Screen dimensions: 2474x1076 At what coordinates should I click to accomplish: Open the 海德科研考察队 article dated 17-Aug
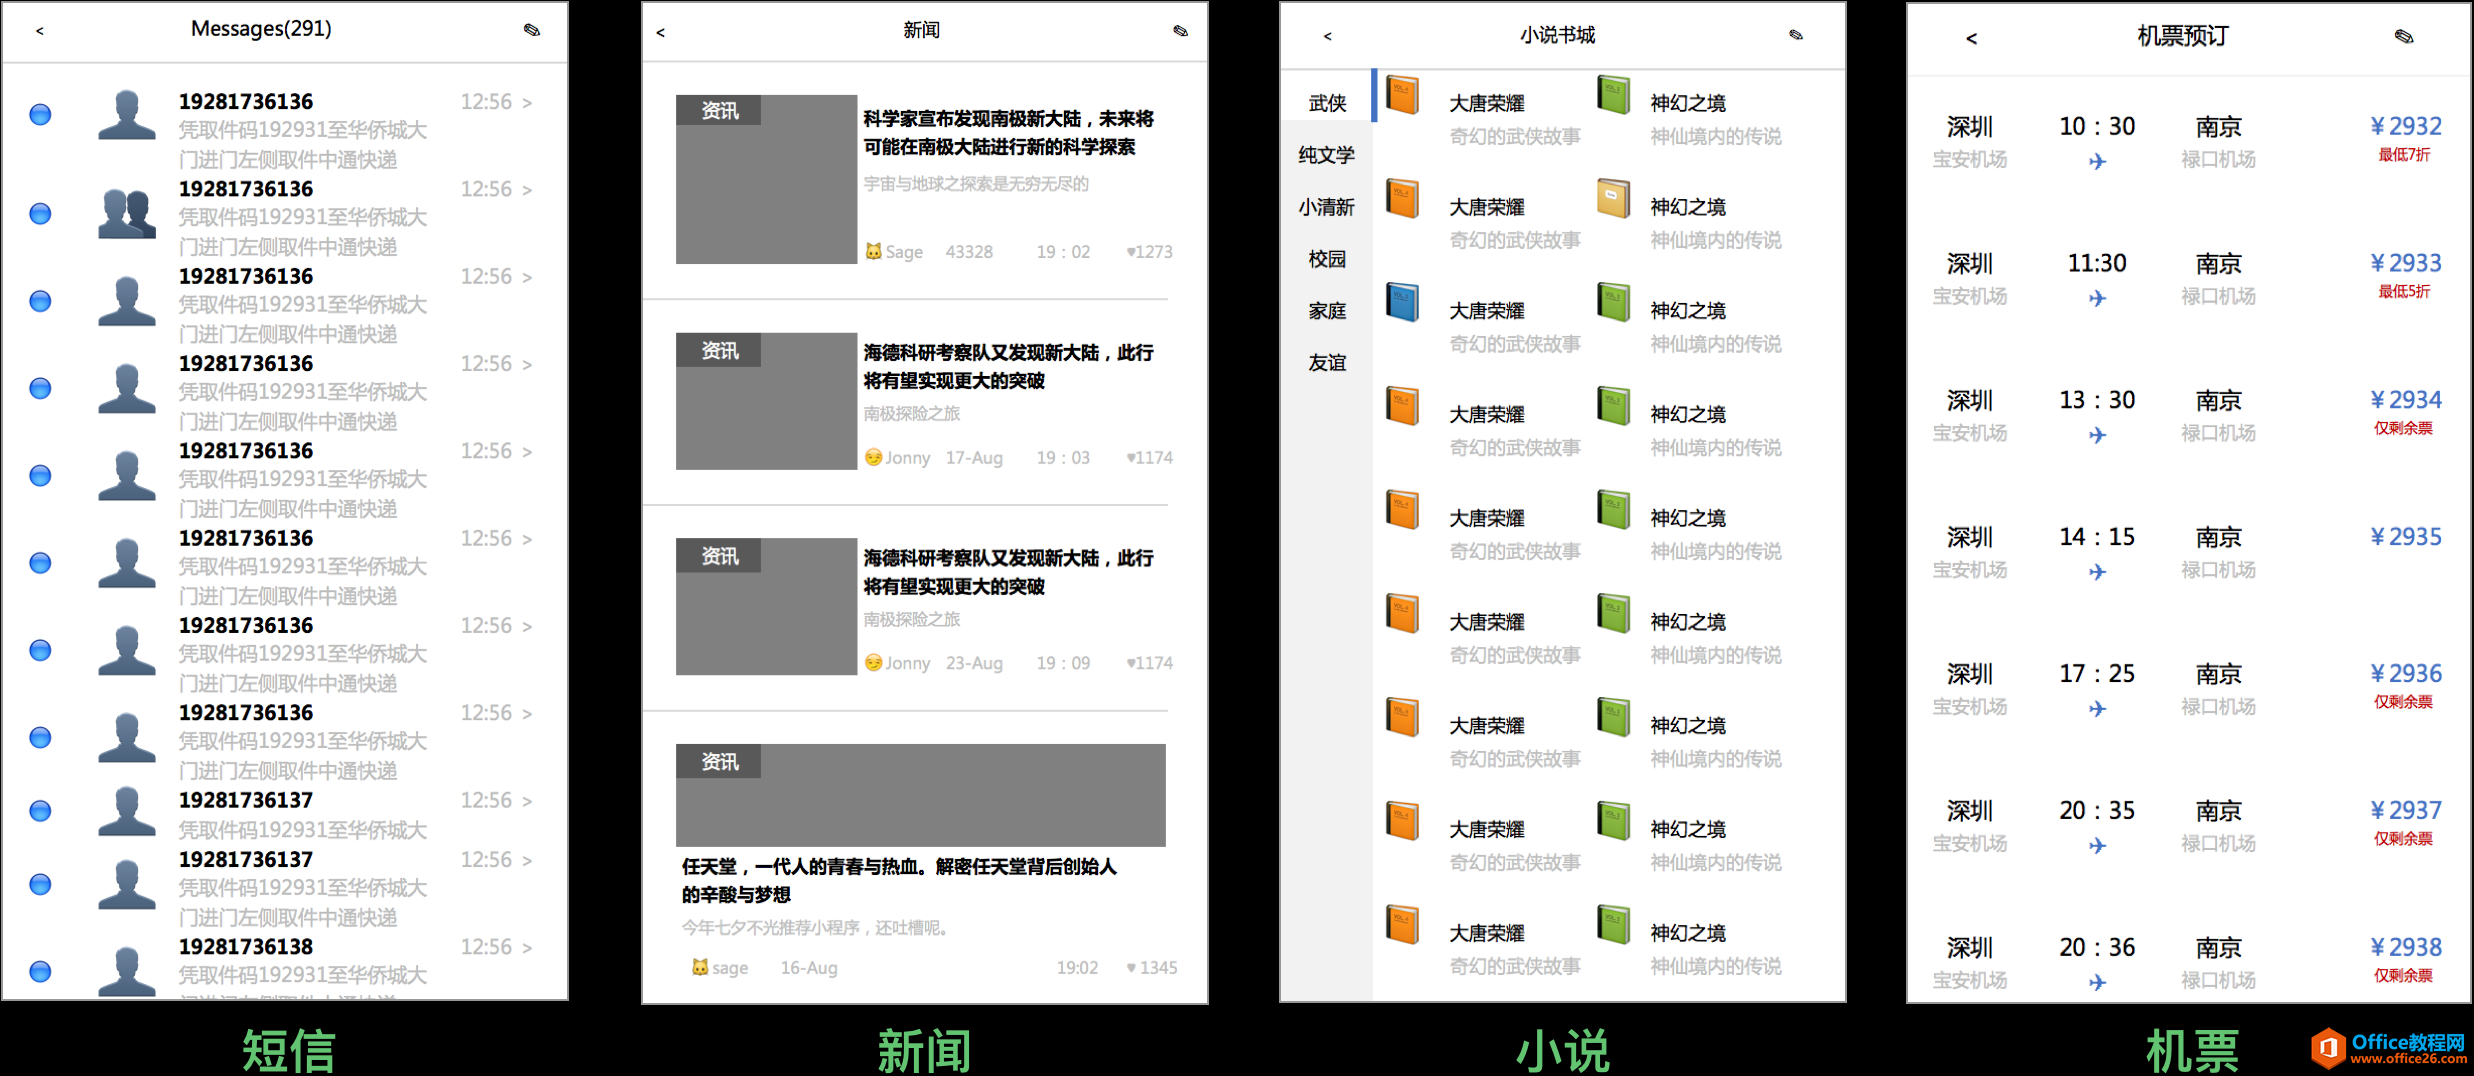pos(1009,367)
